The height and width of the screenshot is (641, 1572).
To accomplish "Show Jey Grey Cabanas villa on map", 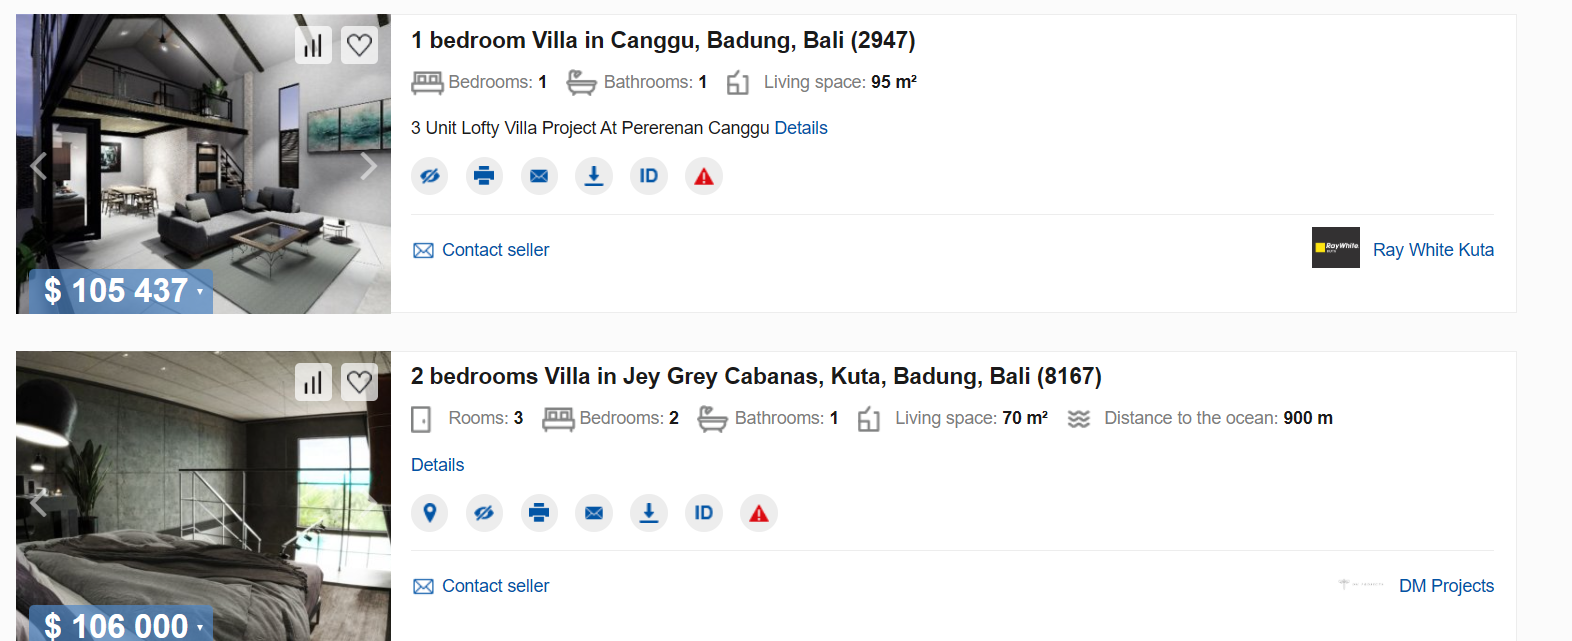I will tap(430, 513).
